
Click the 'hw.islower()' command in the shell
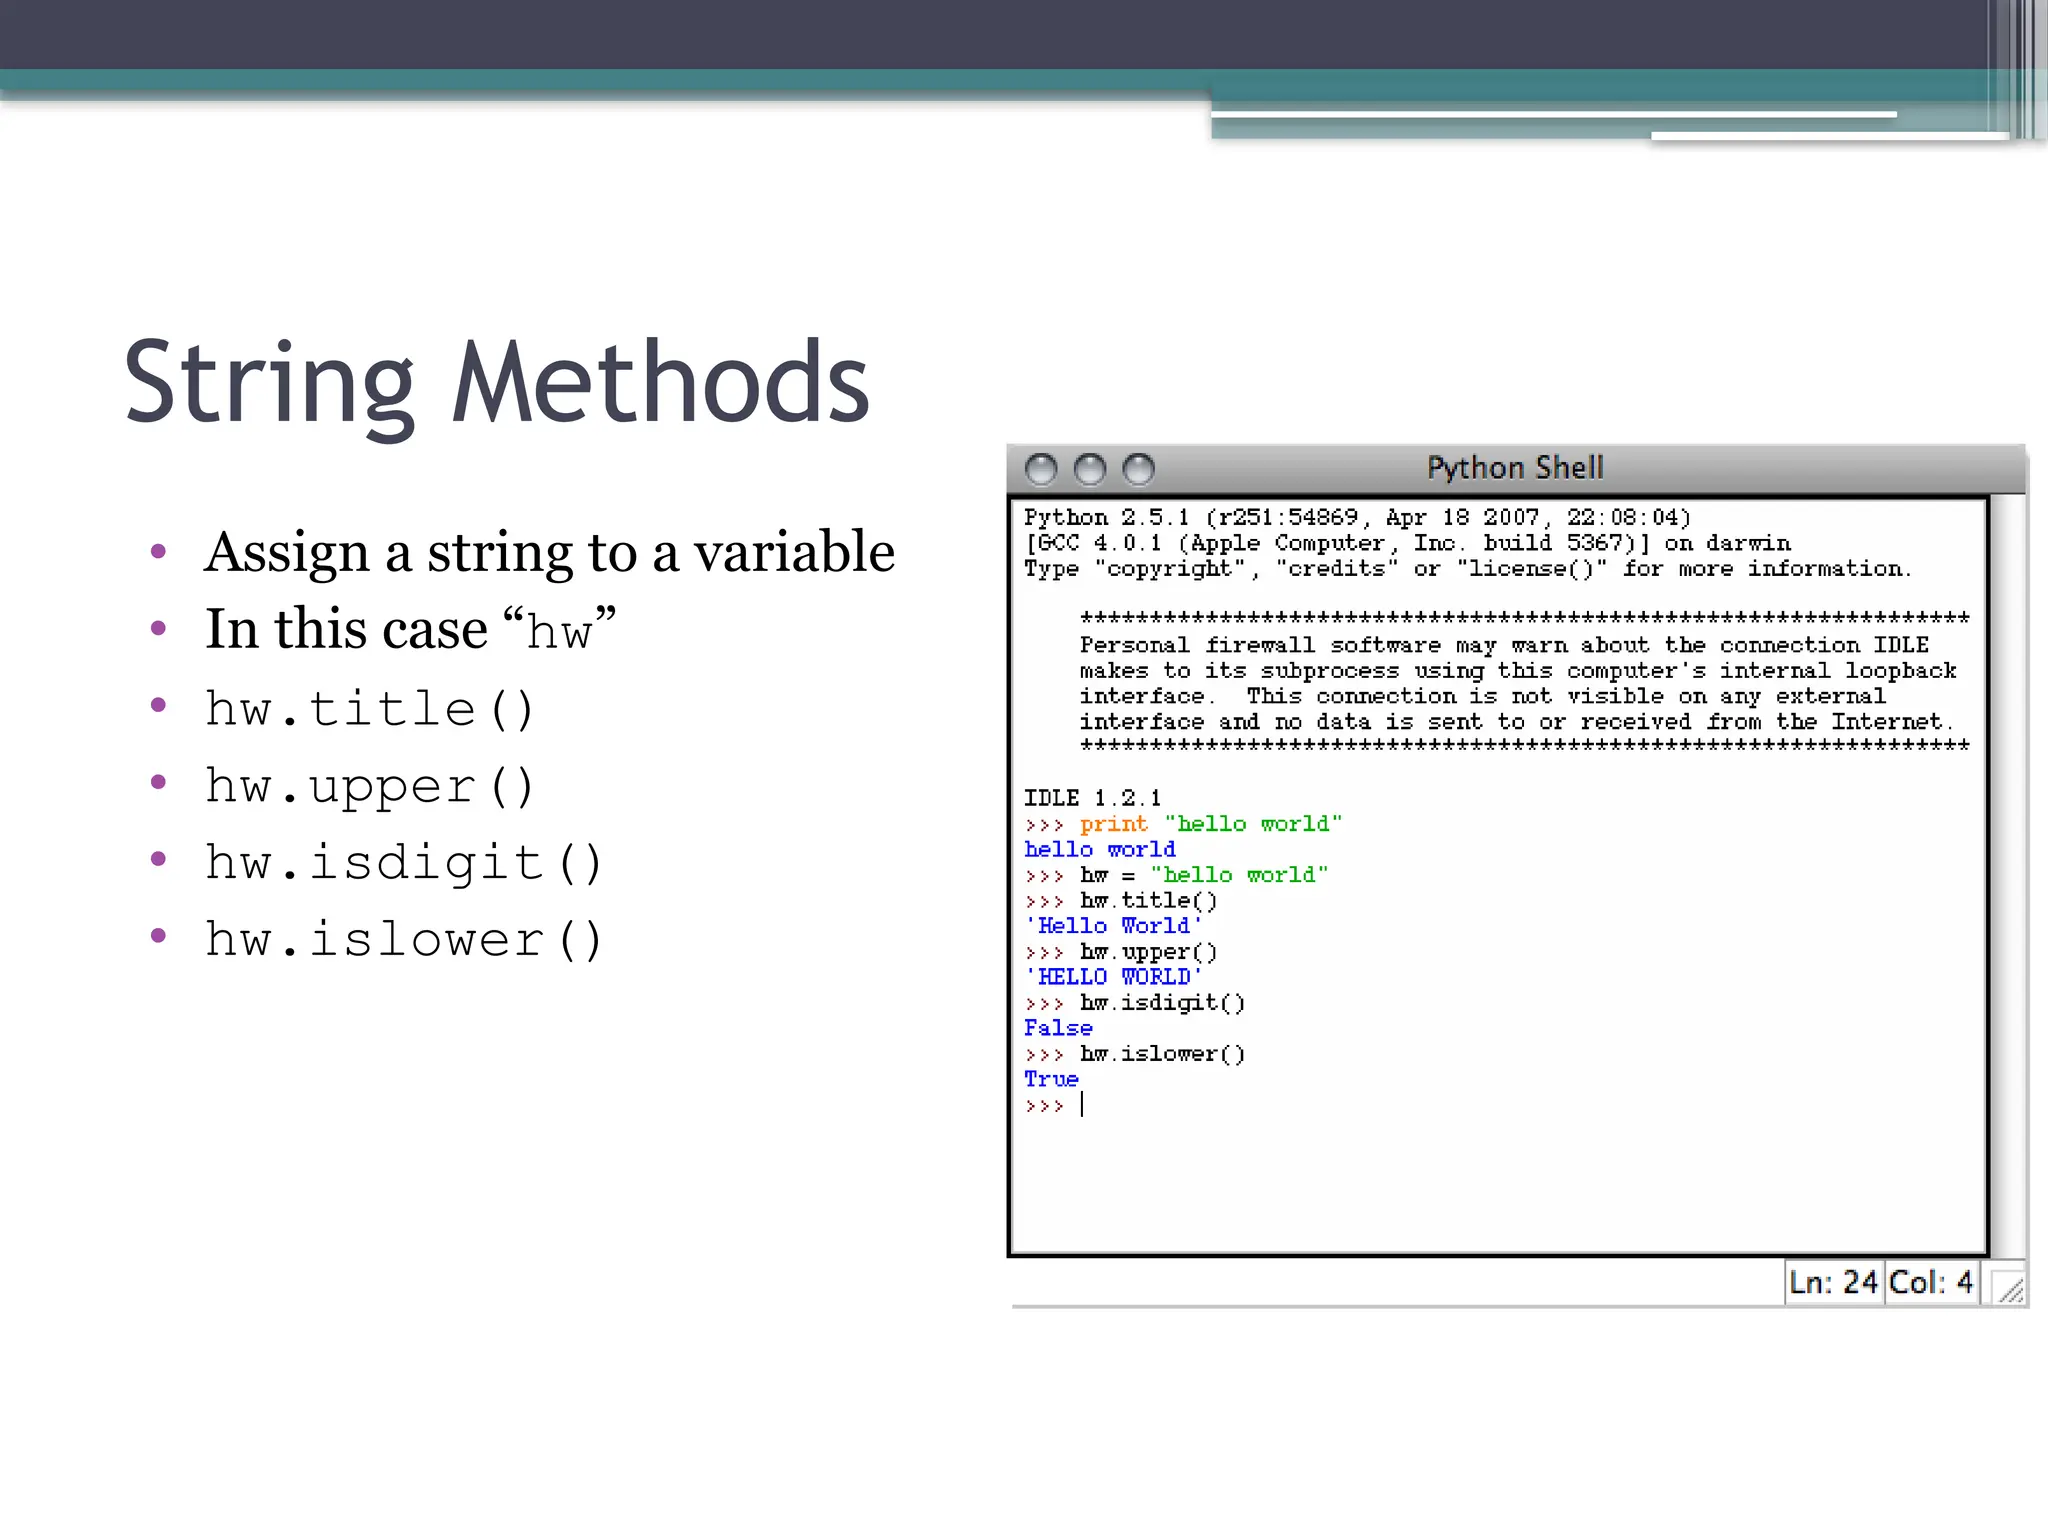coord(1162,1054)
